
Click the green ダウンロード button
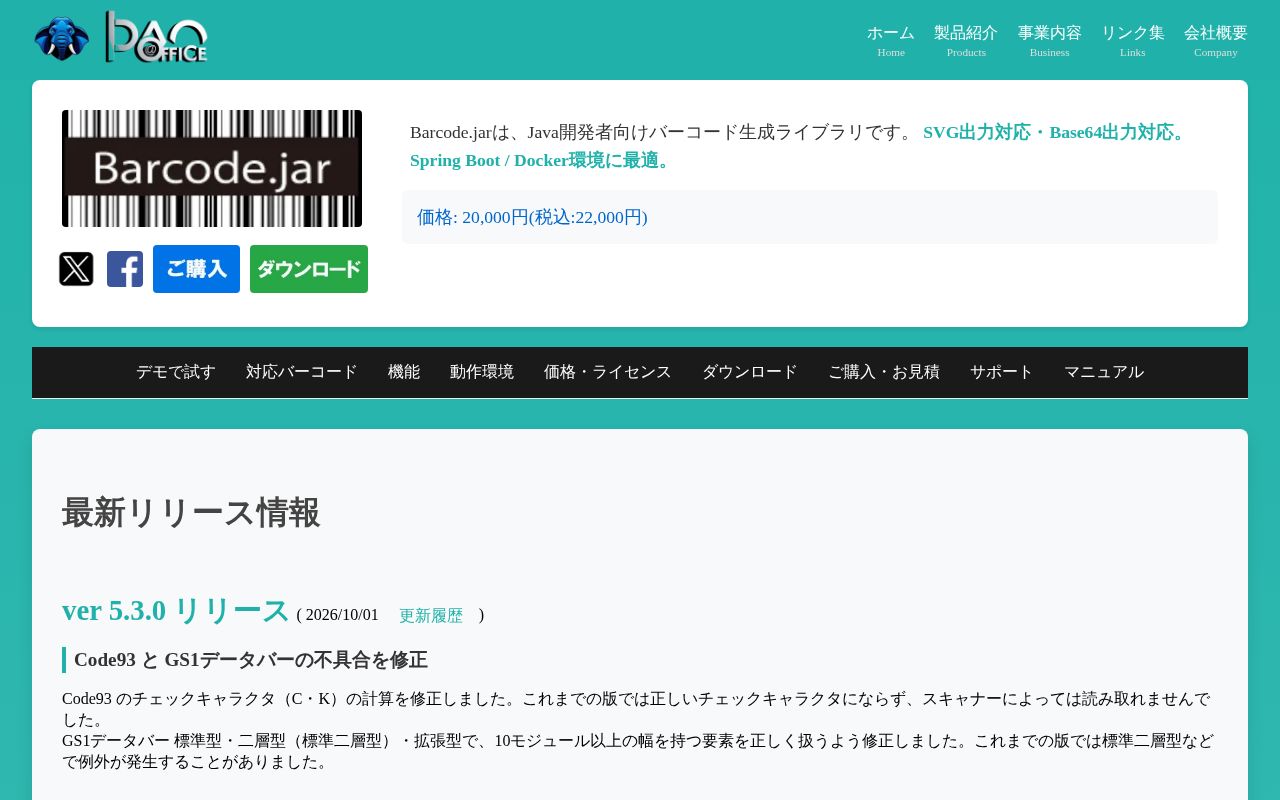(309, 269)
